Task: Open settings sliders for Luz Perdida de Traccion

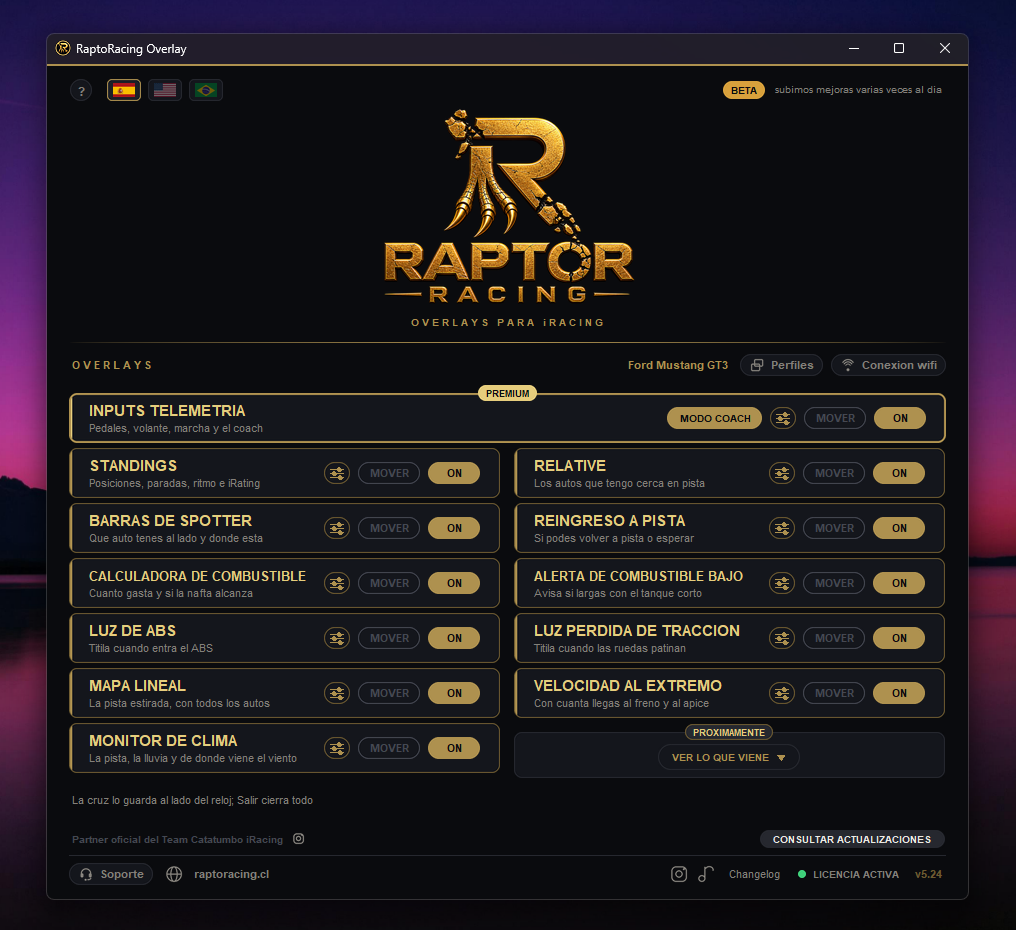Action: click(x=782, y=638)
